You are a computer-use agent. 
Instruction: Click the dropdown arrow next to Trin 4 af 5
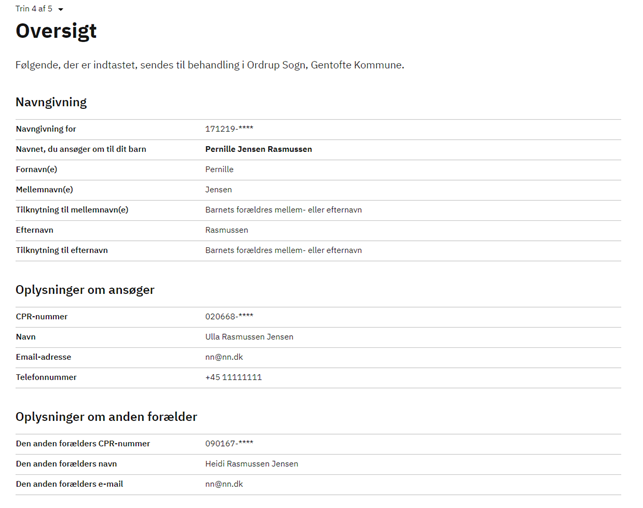[x=61, y=9]
